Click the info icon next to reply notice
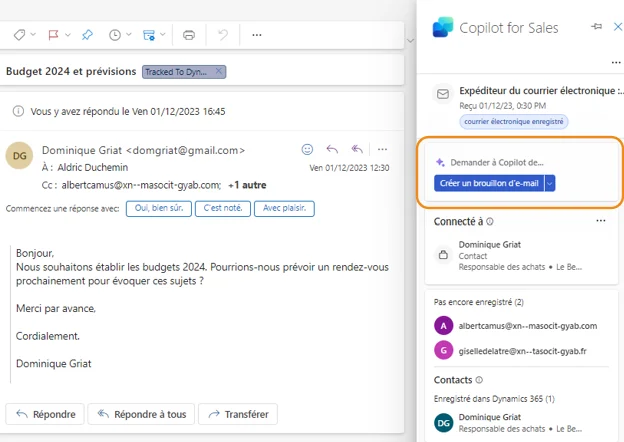 pyautogui.click(x=18, y=111)
